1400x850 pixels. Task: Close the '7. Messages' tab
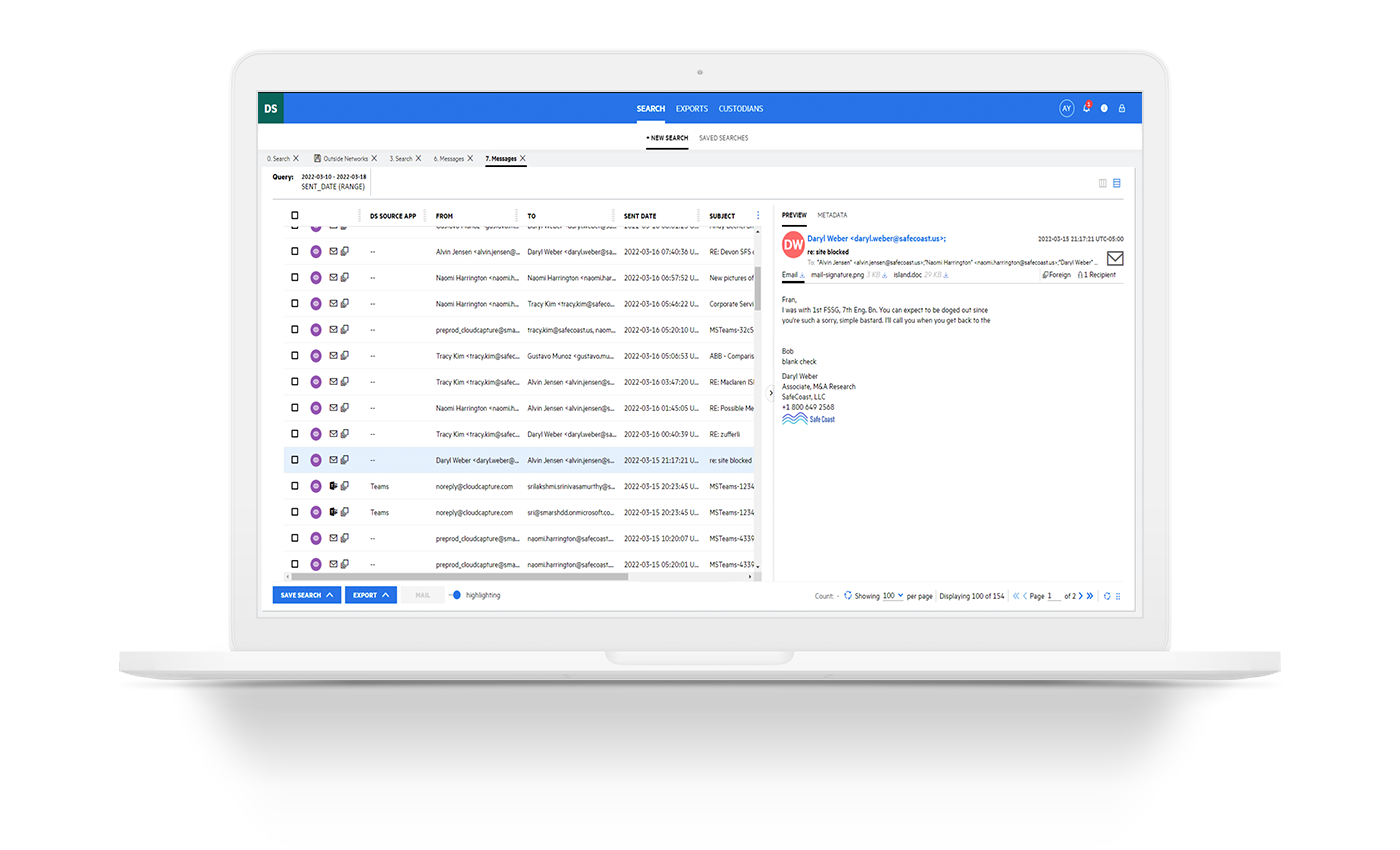click(523, 158)
